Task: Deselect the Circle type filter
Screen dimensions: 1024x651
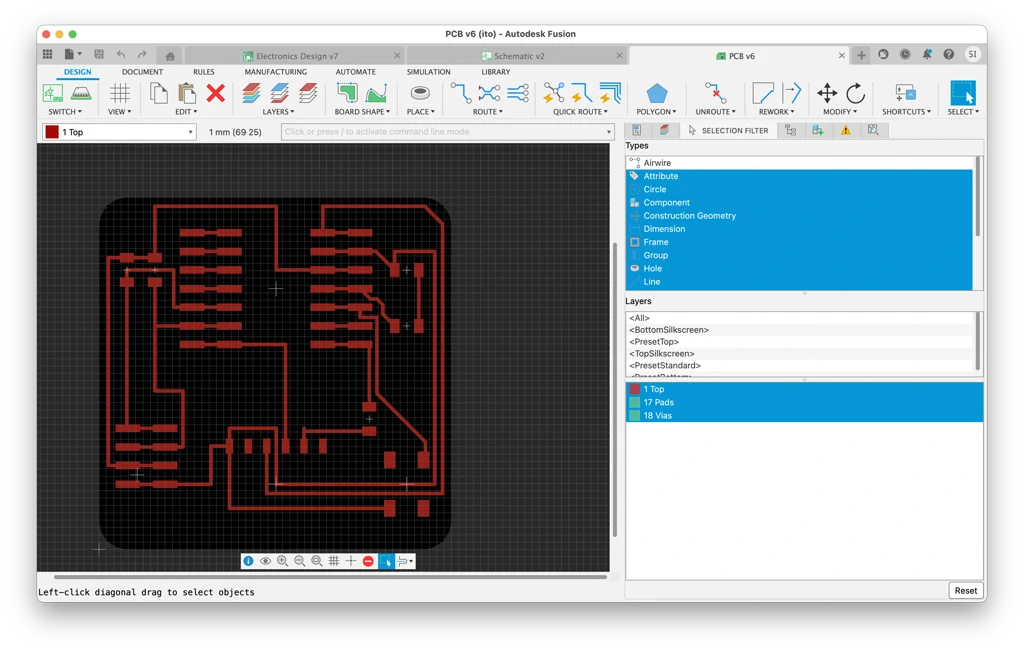Action: click(799, 189)
